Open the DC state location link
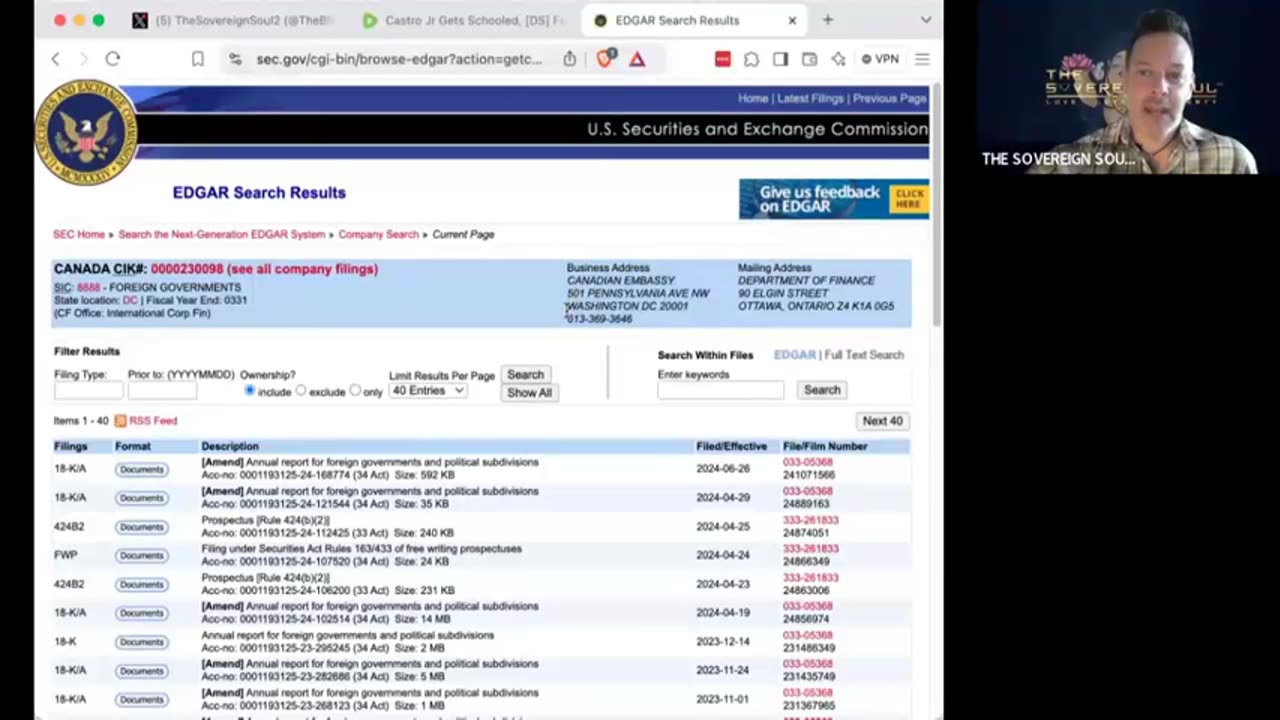This screenshot has width=1280, height=720. pyautogui.click(x=130, y=300)
